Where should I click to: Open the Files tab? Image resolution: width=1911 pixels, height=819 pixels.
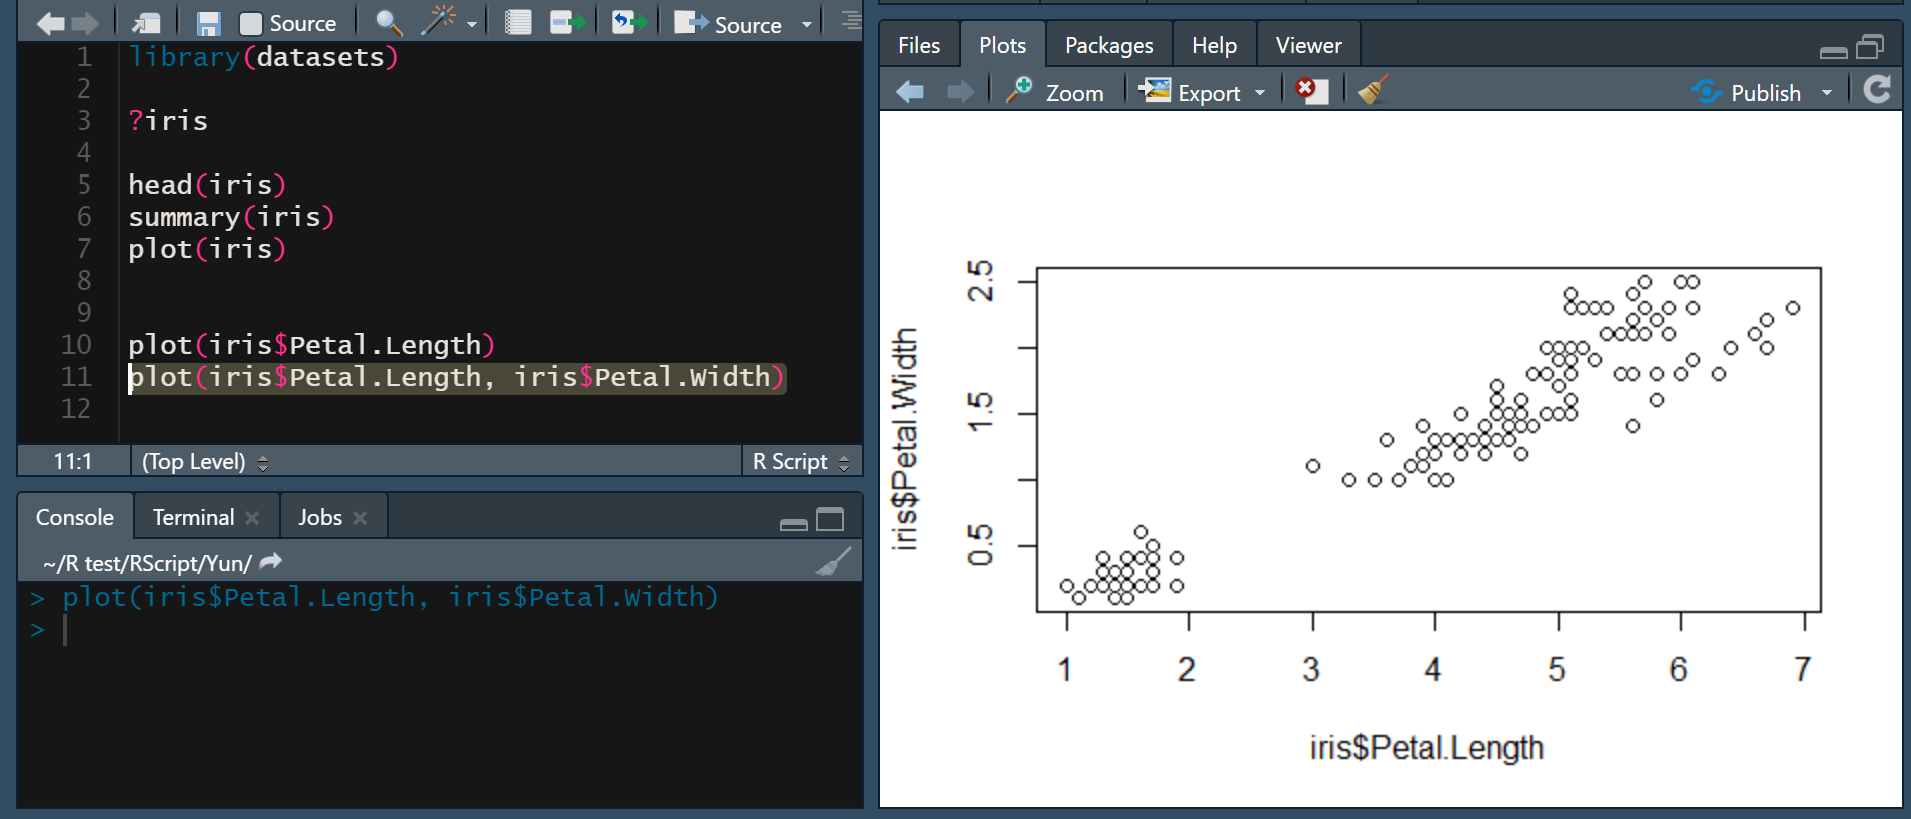tap(919, 45)
